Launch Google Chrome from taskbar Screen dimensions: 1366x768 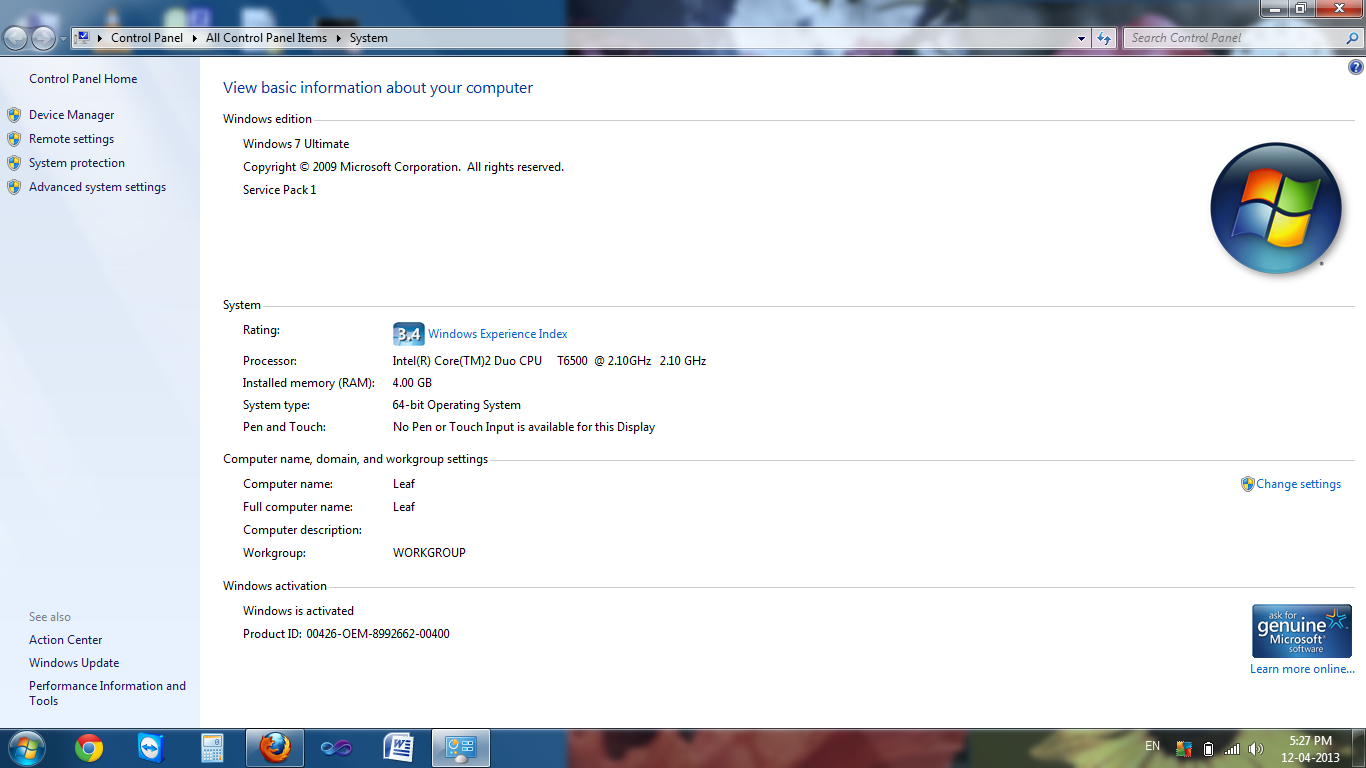coord(89,748)
